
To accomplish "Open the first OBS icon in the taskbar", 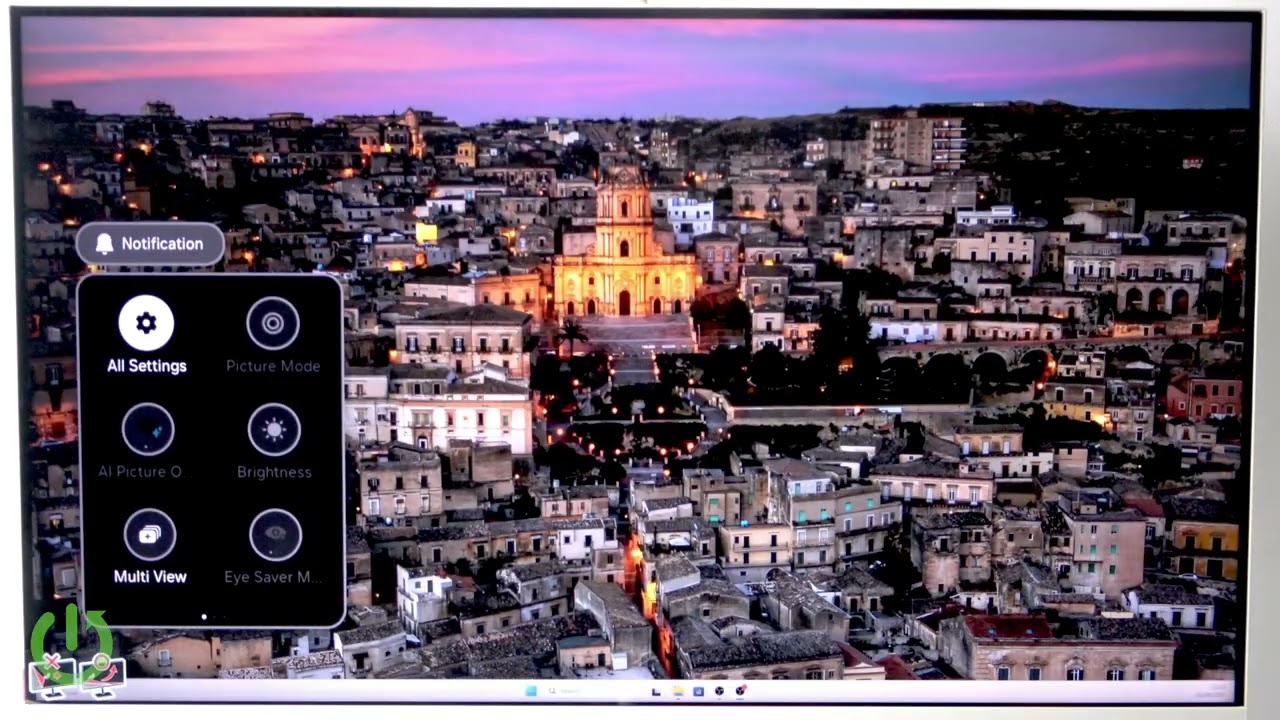I will click(719, 691).
